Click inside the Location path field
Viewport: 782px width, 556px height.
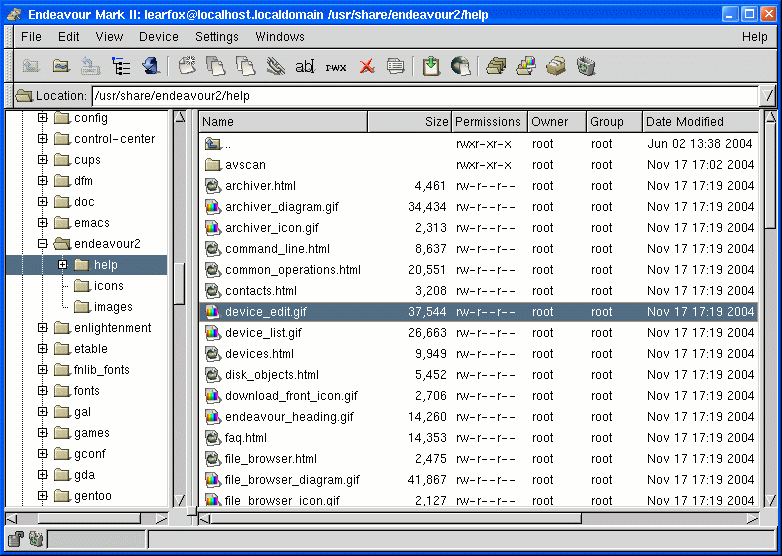click(x=420, y=96)
